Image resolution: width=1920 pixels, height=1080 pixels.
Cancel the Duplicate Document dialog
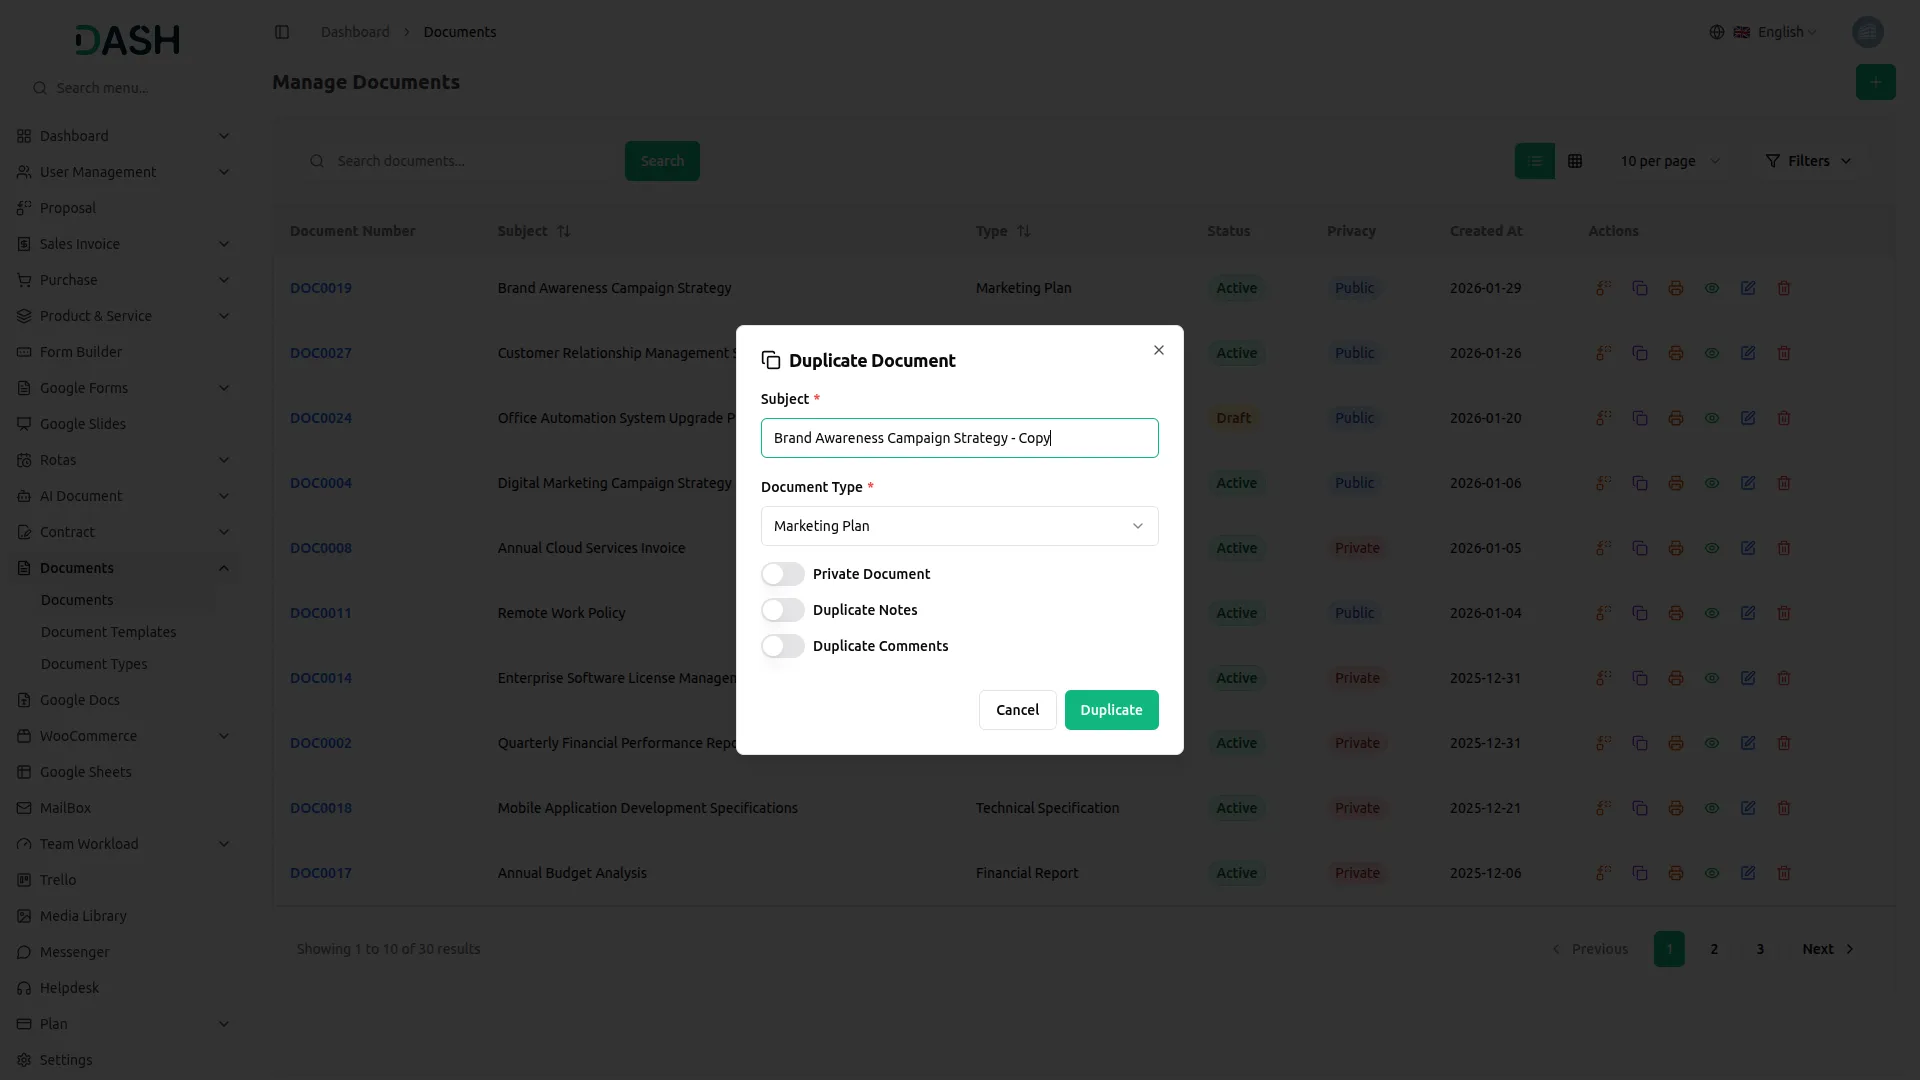click(x=1017, y=710)
